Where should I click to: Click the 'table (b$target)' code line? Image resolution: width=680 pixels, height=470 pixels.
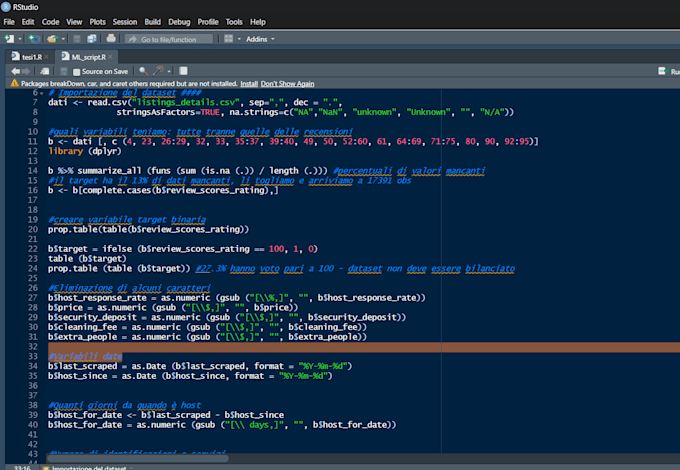87,259
